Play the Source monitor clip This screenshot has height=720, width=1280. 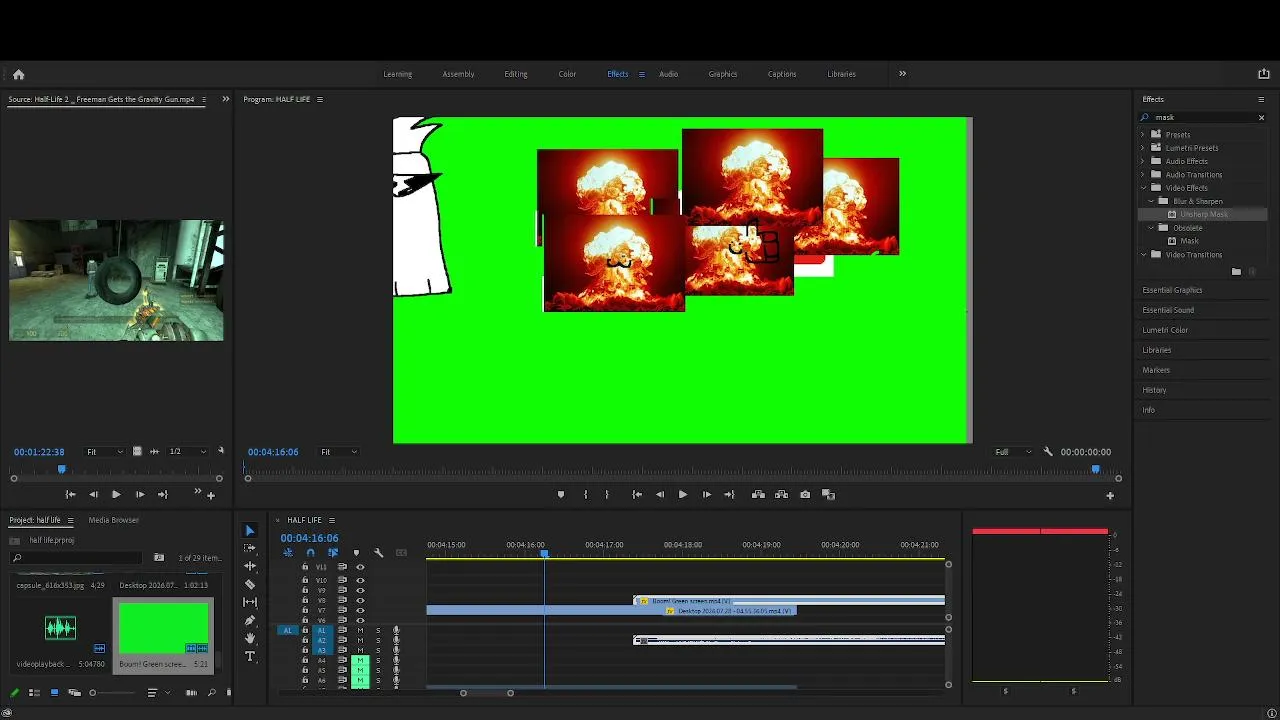click(x=116, y=494)
